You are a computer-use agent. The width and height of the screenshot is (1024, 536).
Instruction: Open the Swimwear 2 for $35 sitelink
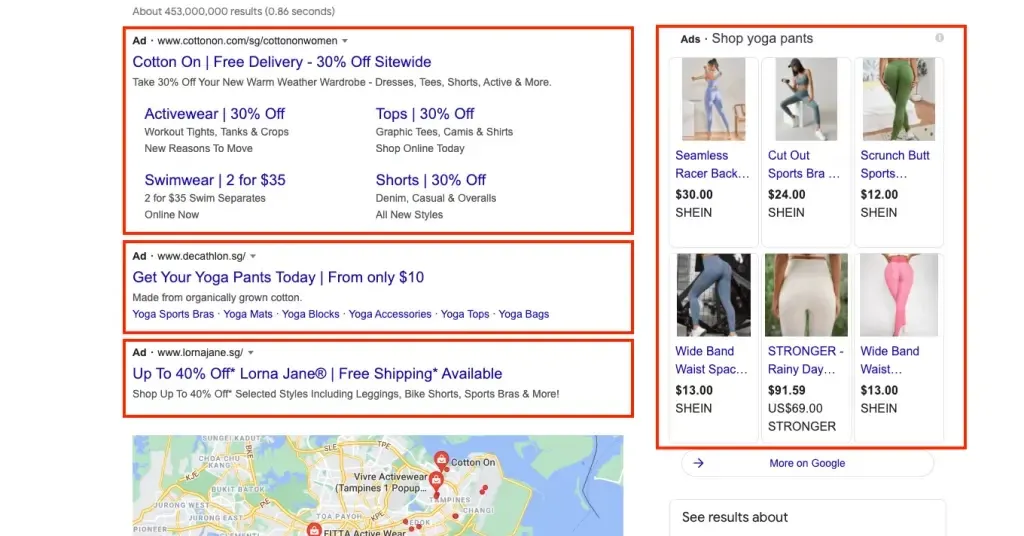[x=215, y=180]
